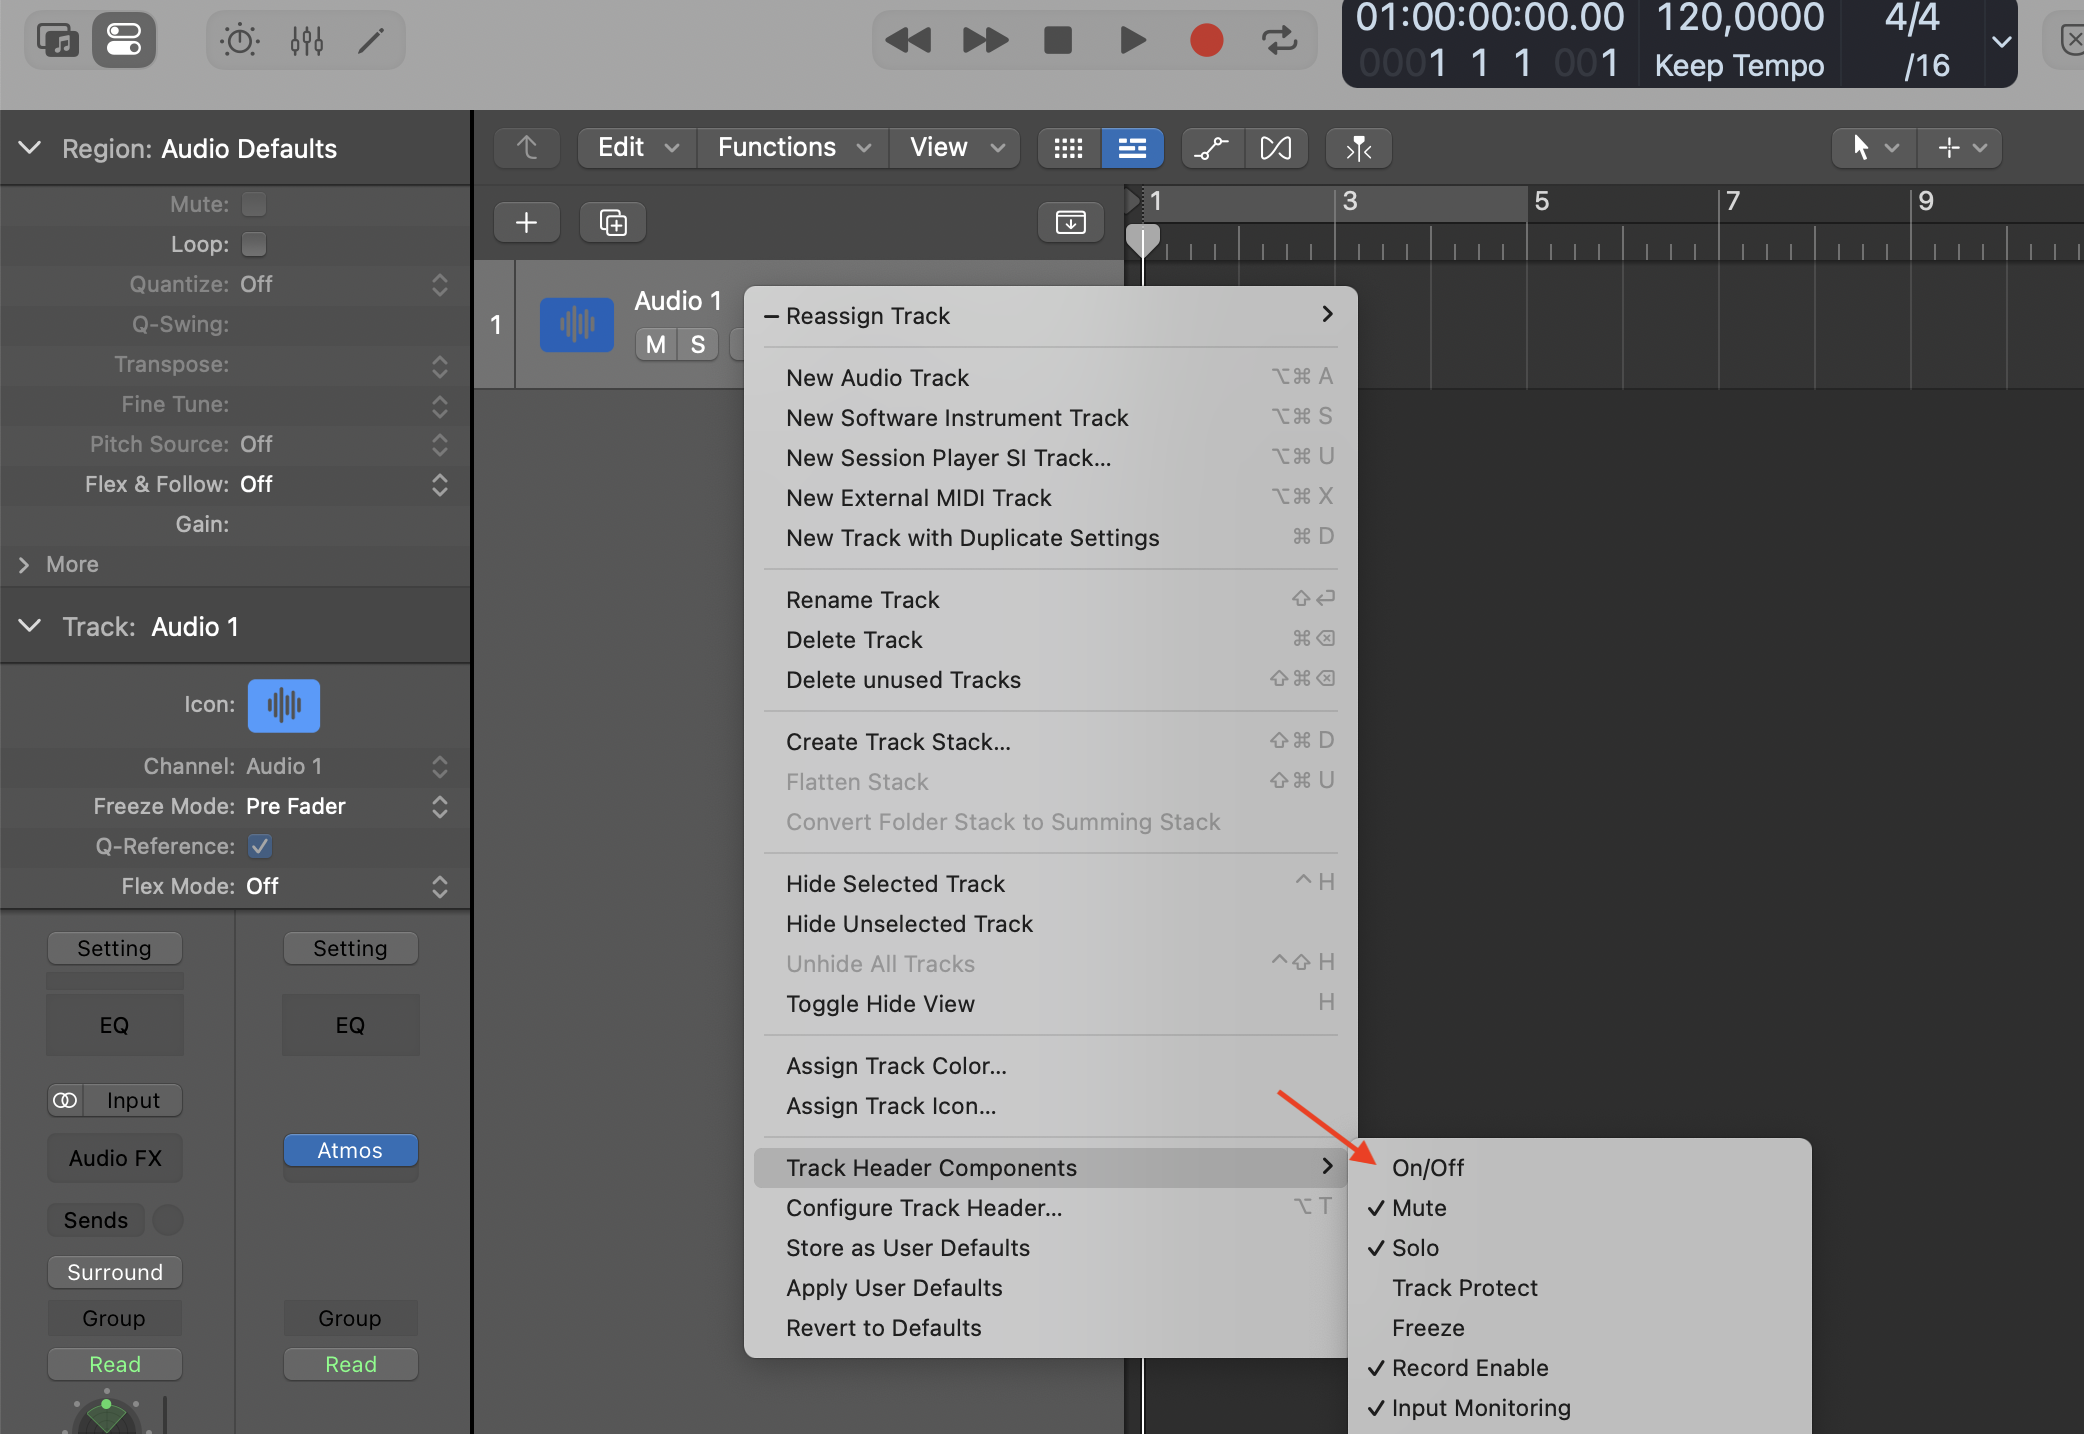Click the left channel strip Setting button
The image size is (2084, 1434).
point(115,948)
